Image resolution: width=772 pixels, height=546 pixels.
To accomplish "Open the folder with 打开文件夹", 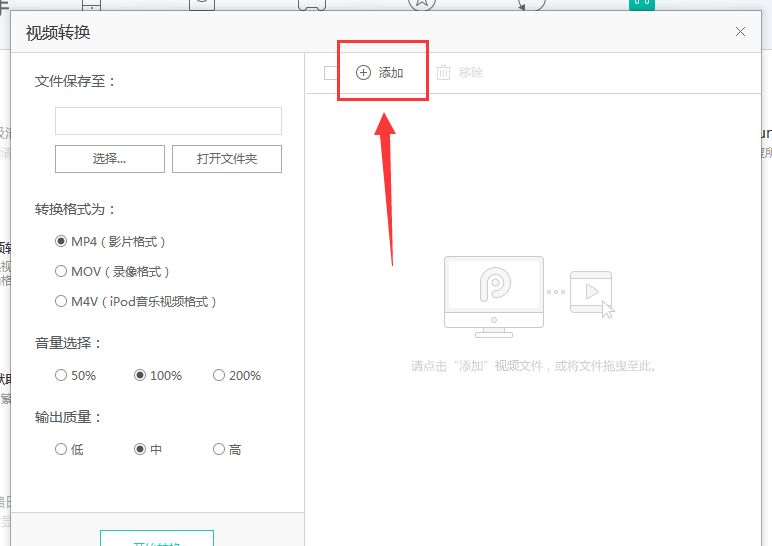I will tap(227, 159).
